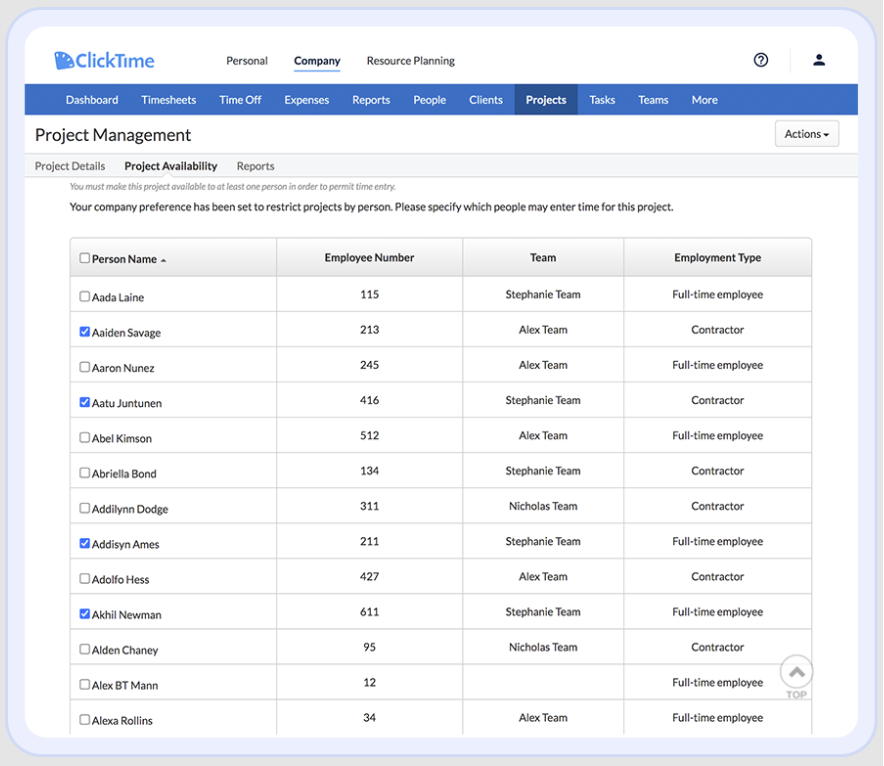This screenshot has height=766, width=884.
Task: Check the select-all checkbox in Person Name header
Action: 85,258
